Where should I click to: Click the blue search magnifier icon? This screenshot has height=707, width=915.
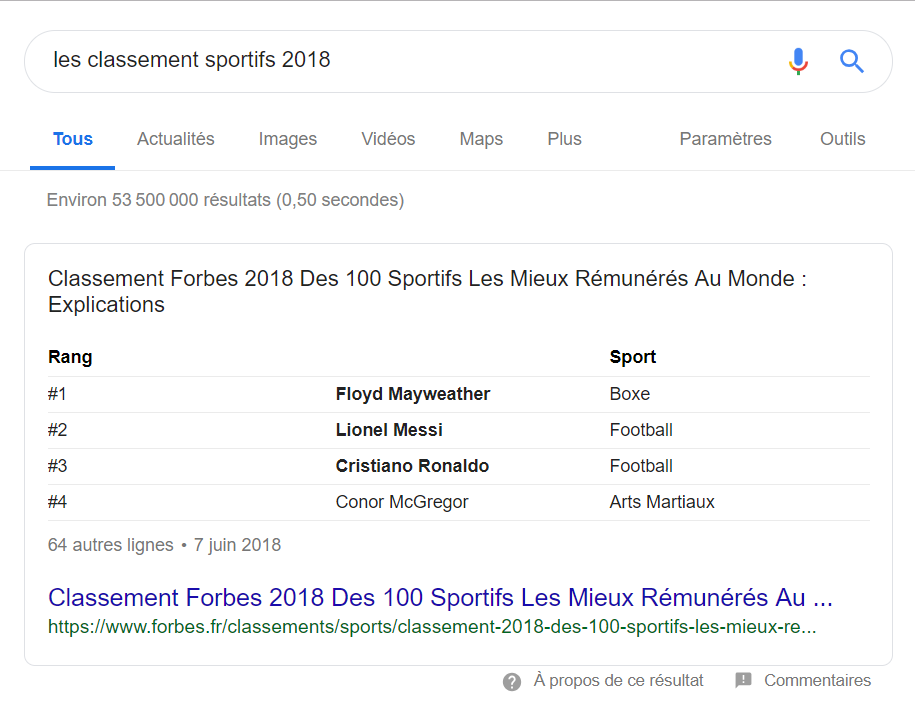(x=851, y=61)
